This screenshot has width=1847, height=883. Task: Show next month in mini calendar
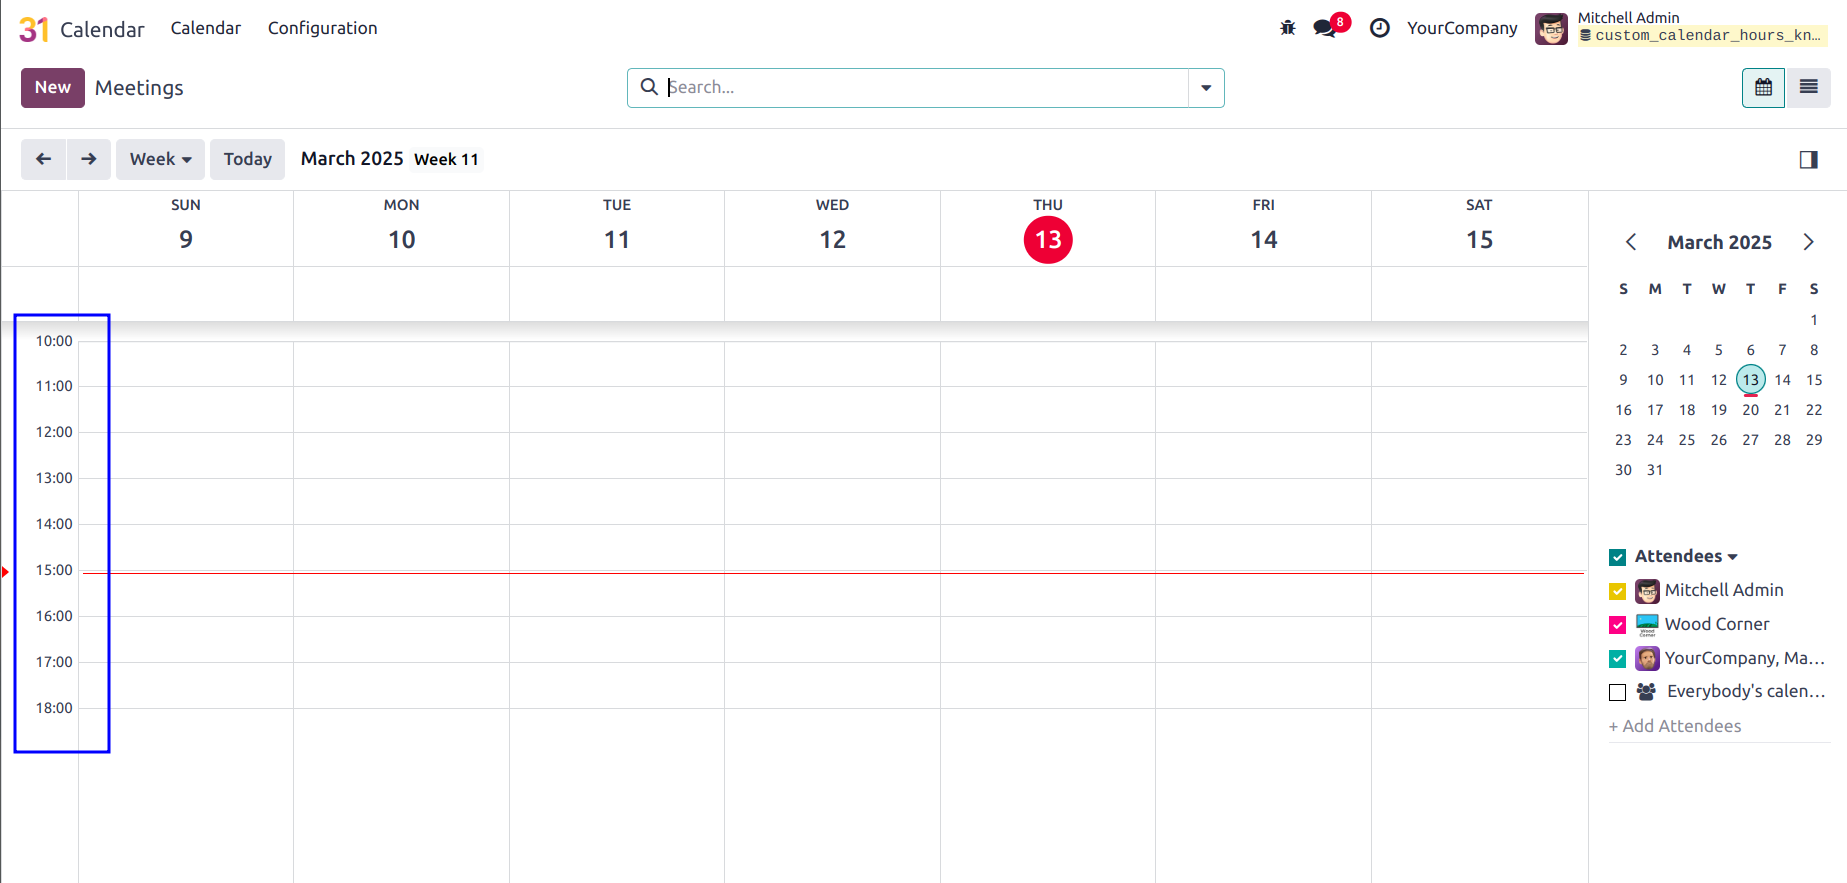coord(1808,242)
